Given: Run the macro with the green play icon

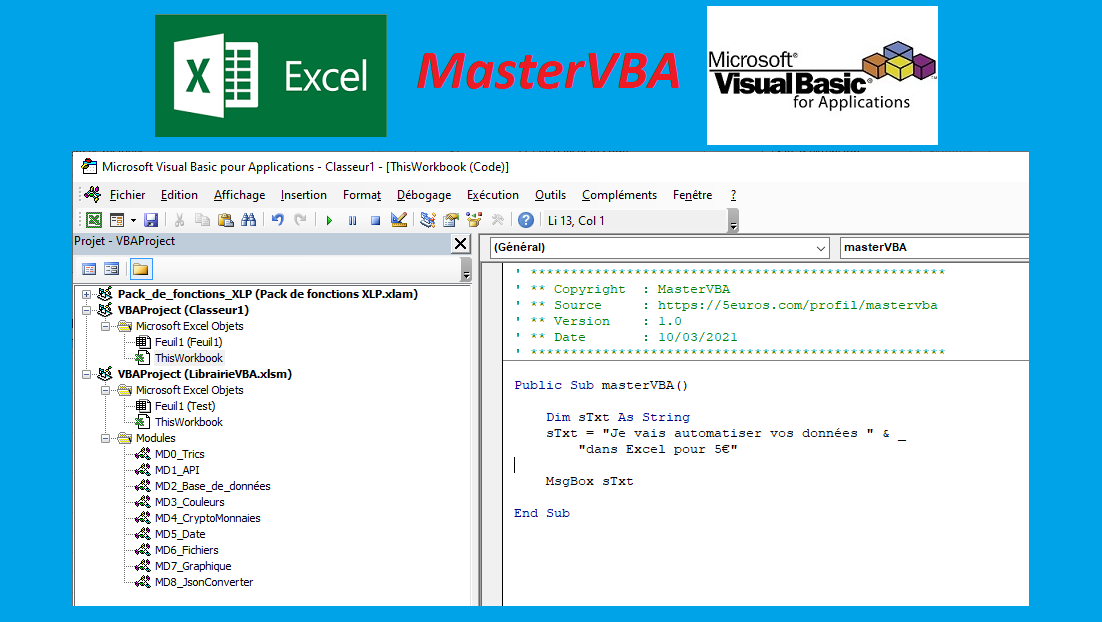Looking at the screenshot, I should [329, 221].
